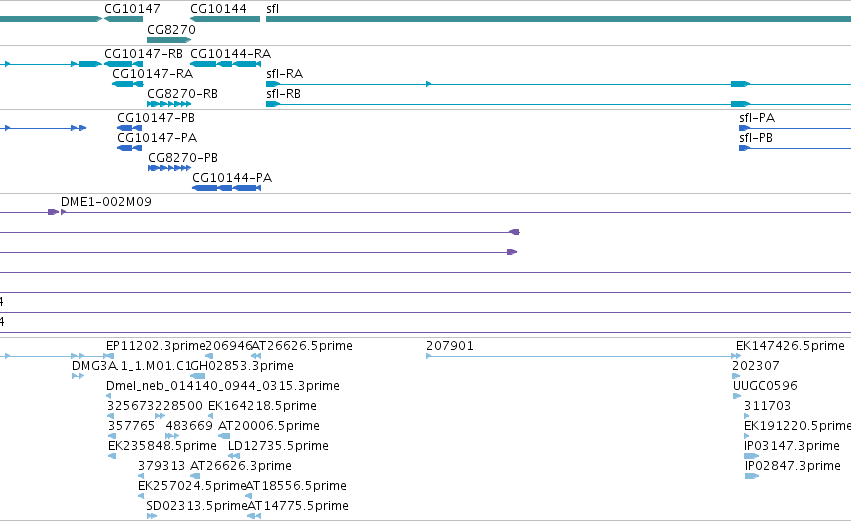This screenshot has width=851, height=521.
Task: Select the EK147426.5prime label
Action: 790,345
